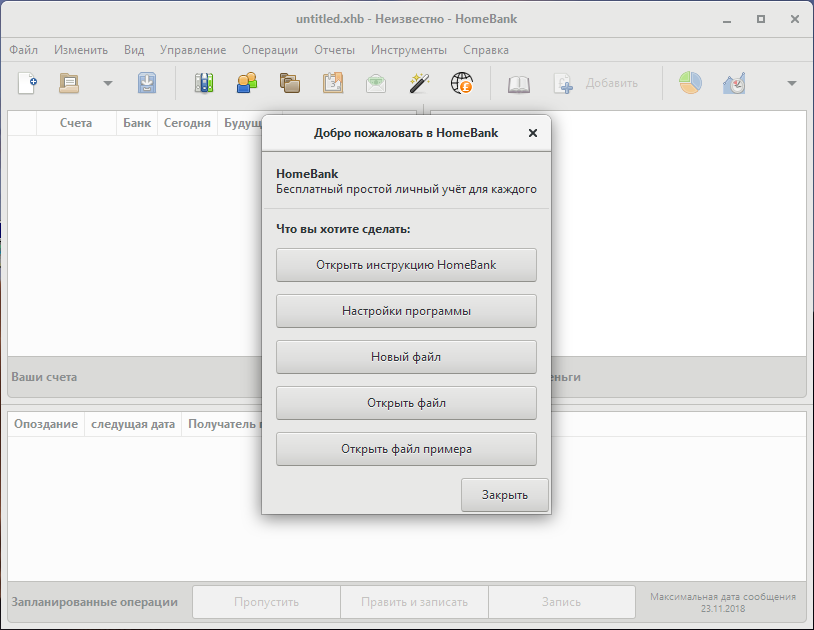
Task: Click the Show transactions book icon
Action: click(x=519, y=84)
